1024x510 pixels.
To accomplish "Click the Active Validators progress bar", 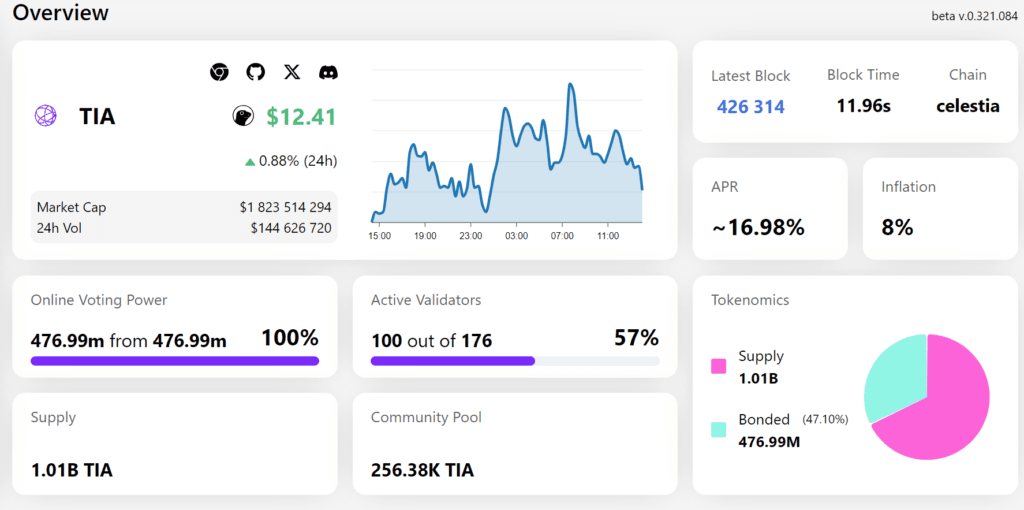I will pos(514,361).
